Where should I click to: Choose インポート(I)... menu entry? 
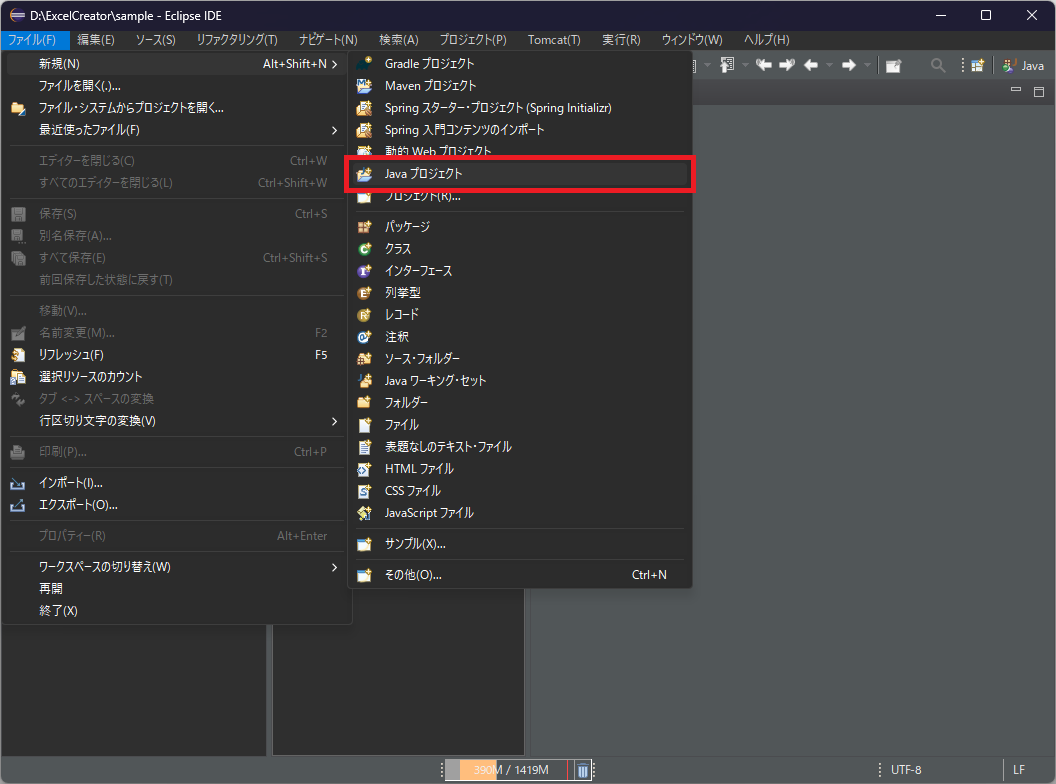pos(176,483)
